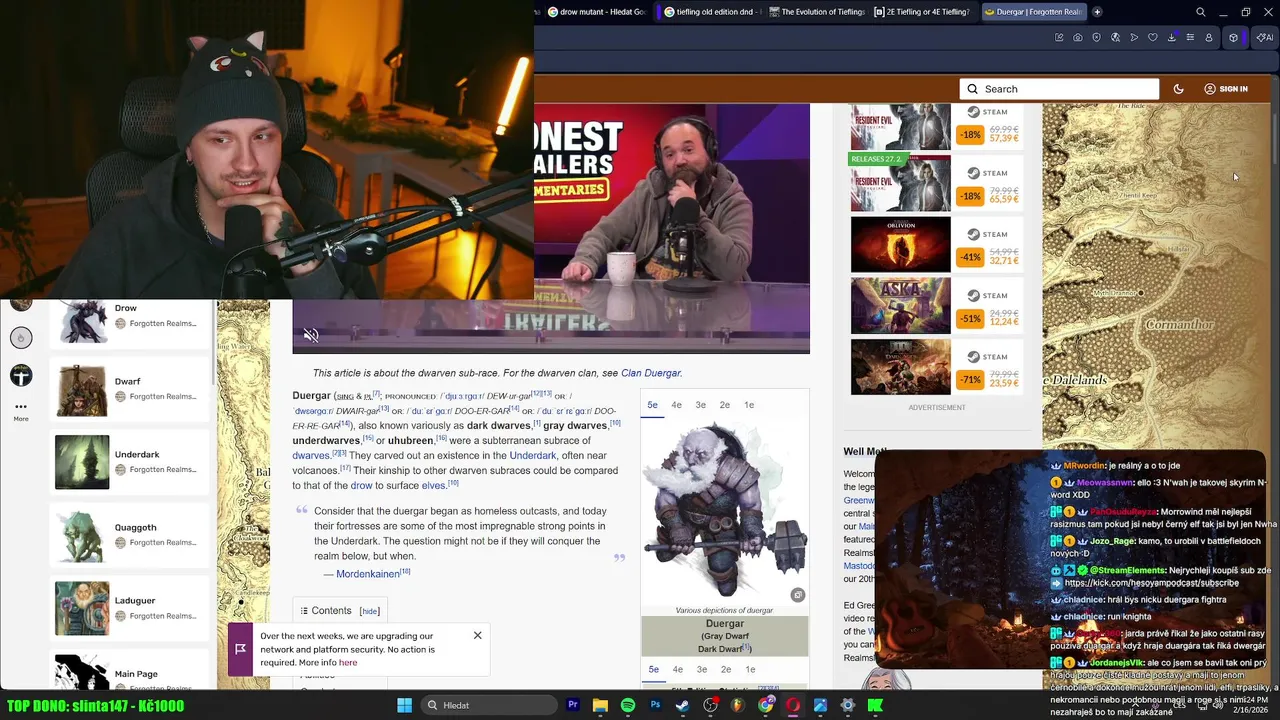This screenshot has width=1280, height=720.
Task: Click the Contents list icon
Action: pos(304,611)
